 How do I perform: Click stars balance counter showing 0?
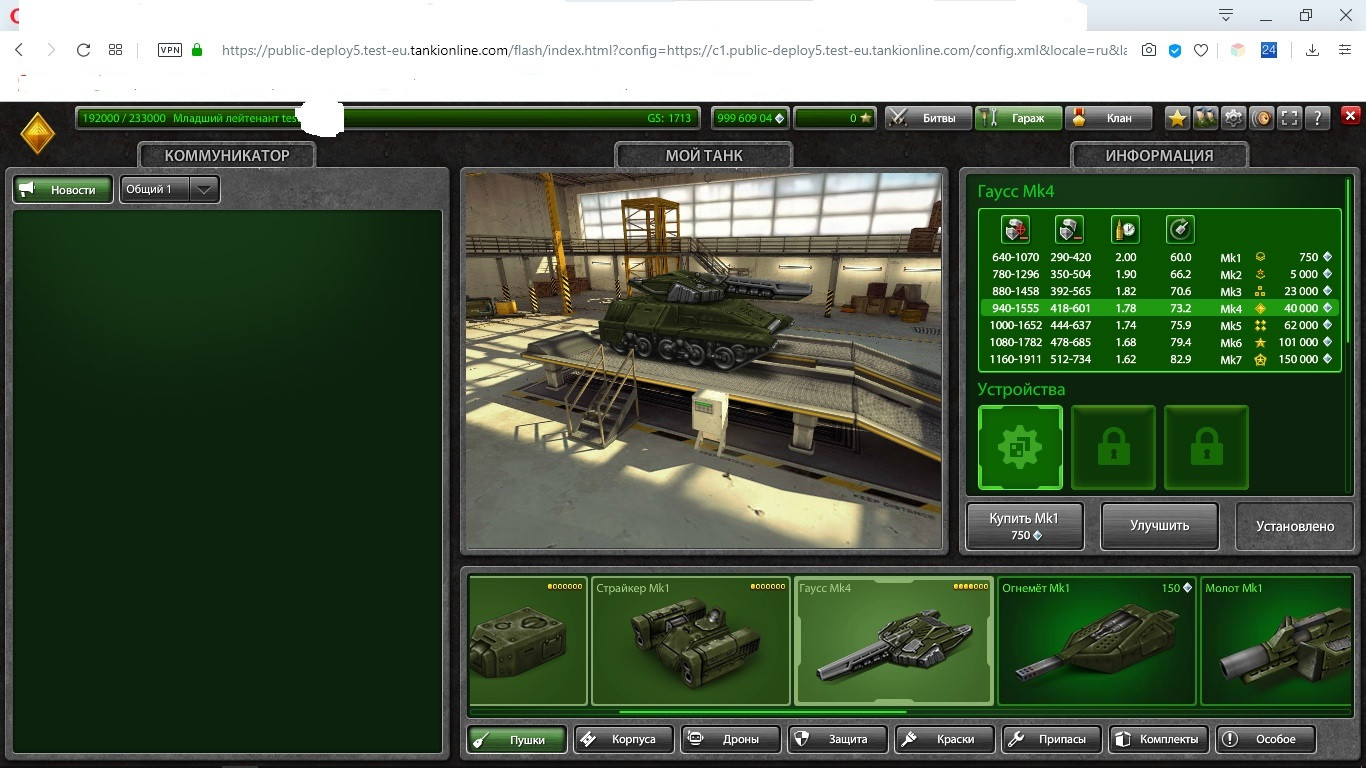point(835,118)
